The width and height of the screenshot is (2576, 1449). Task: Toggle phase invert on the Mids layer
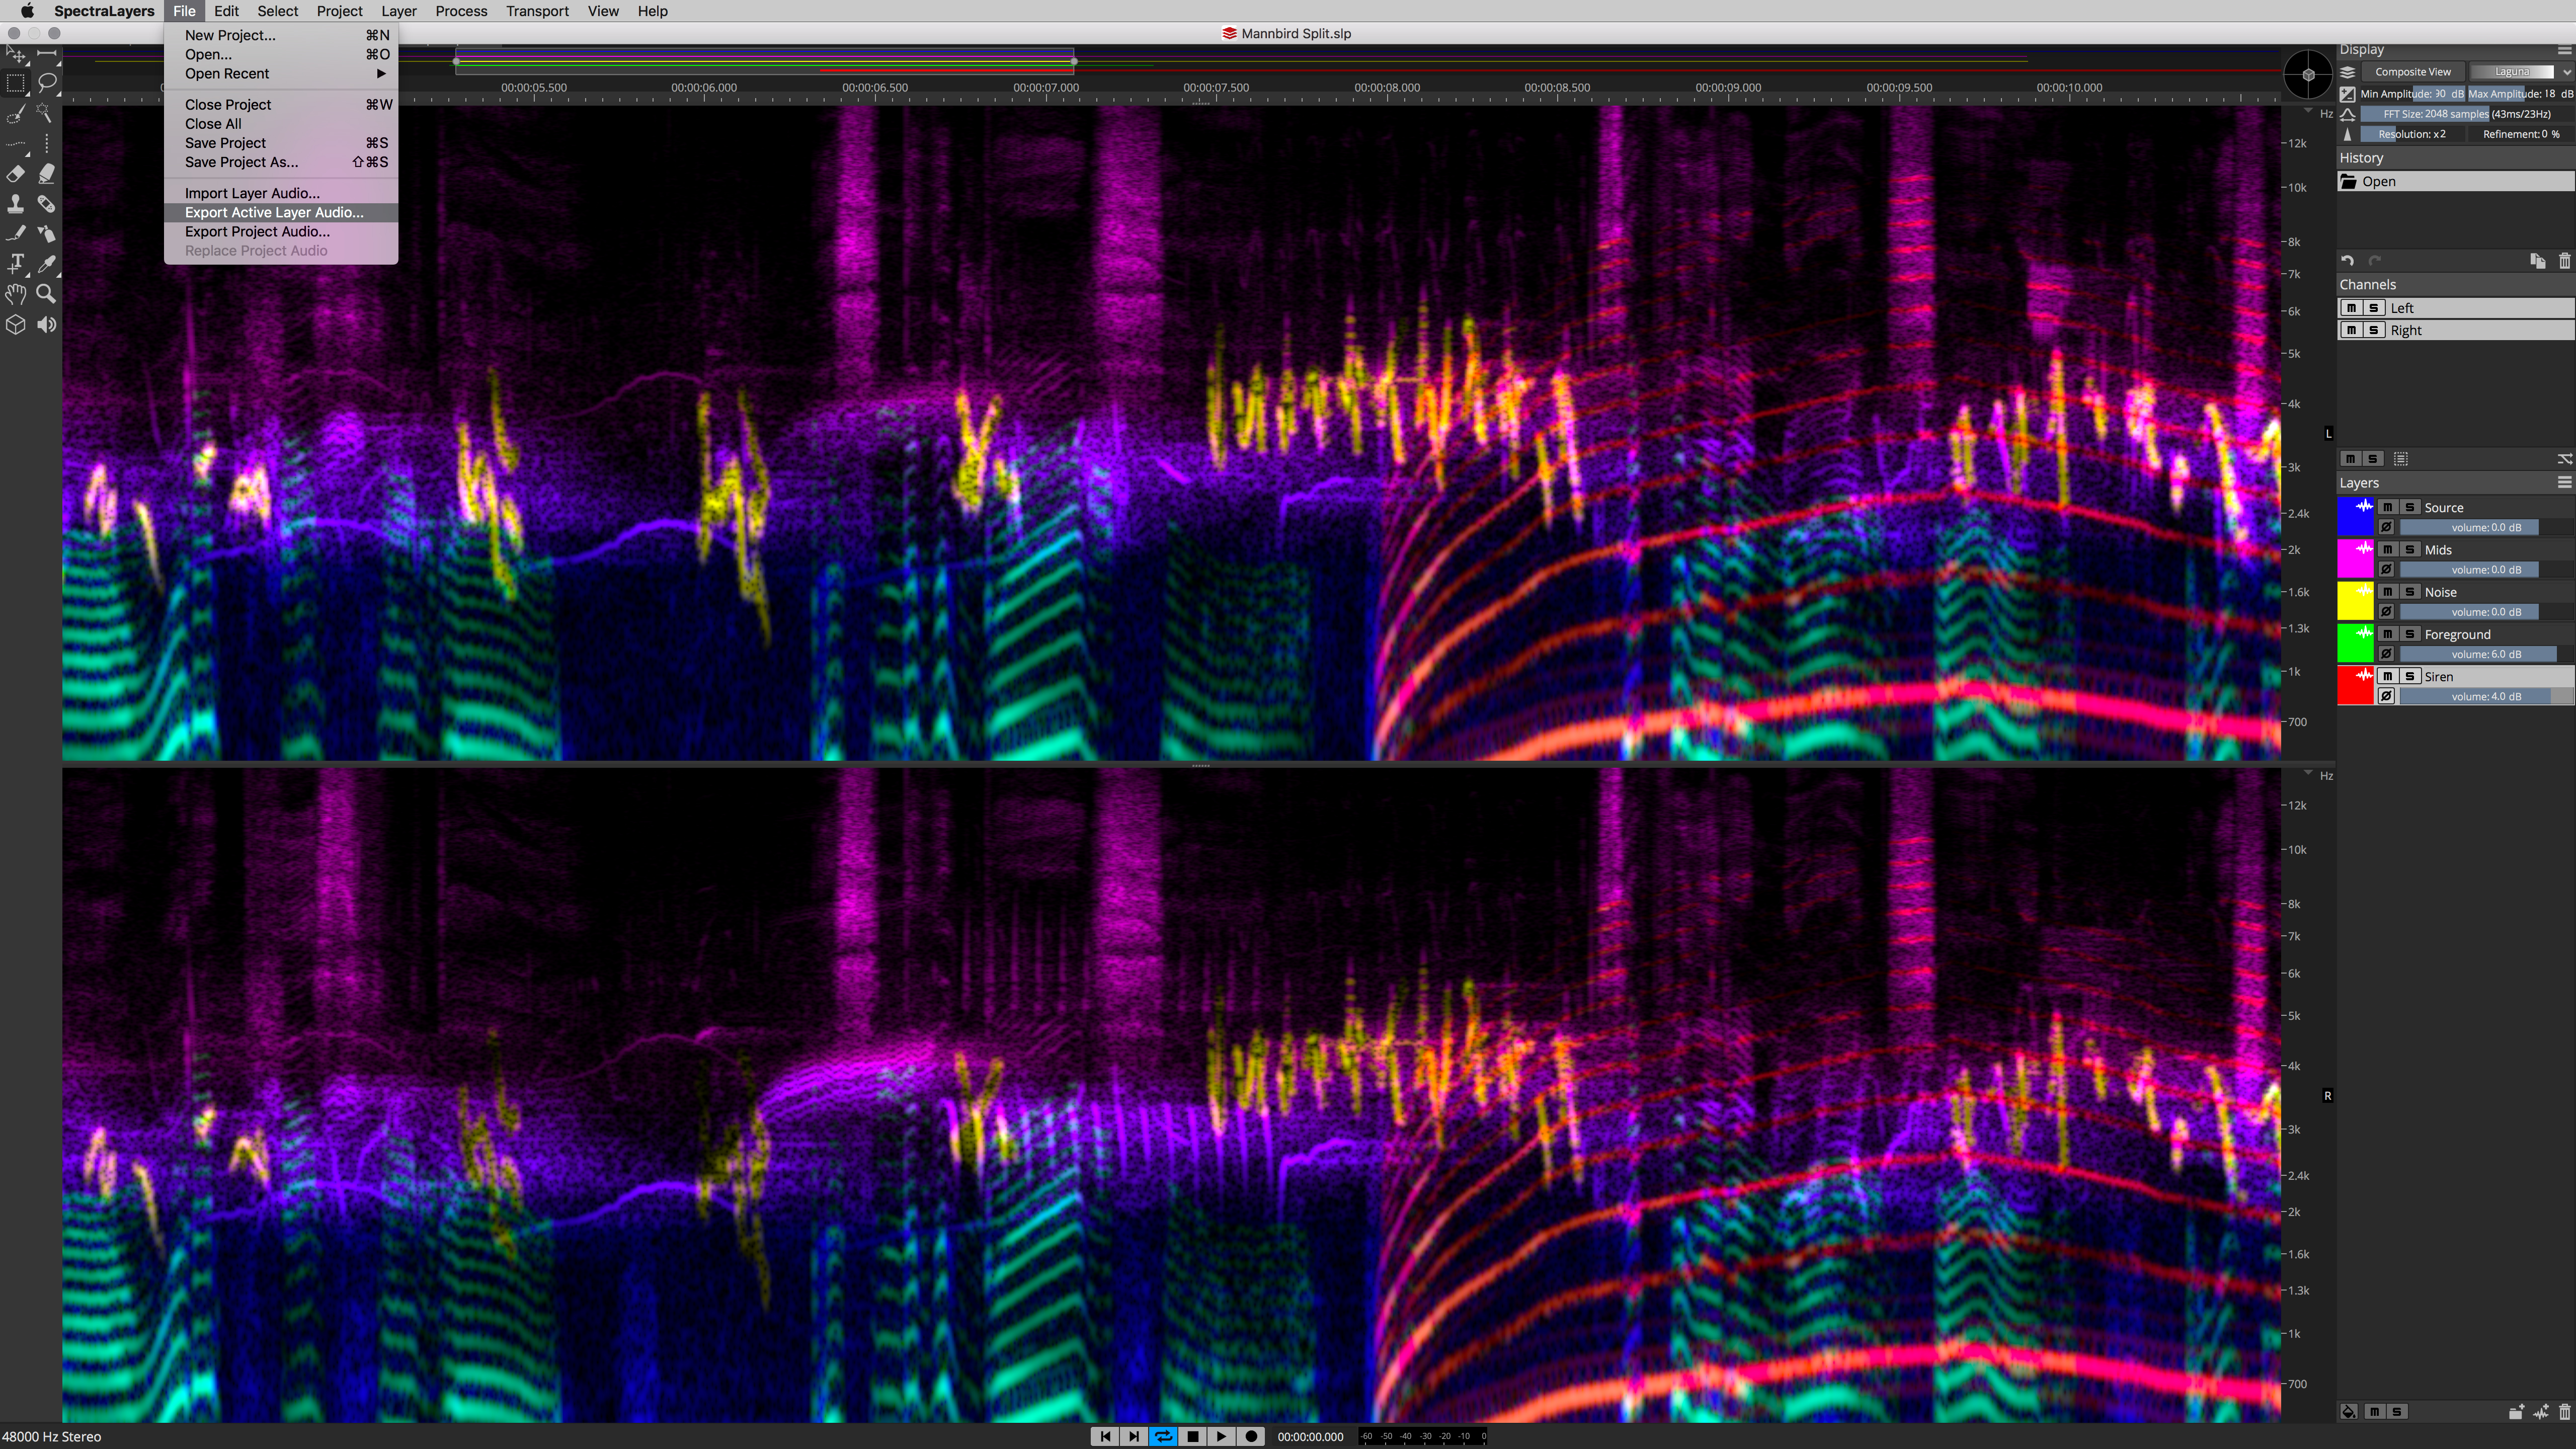[2387, 569]
